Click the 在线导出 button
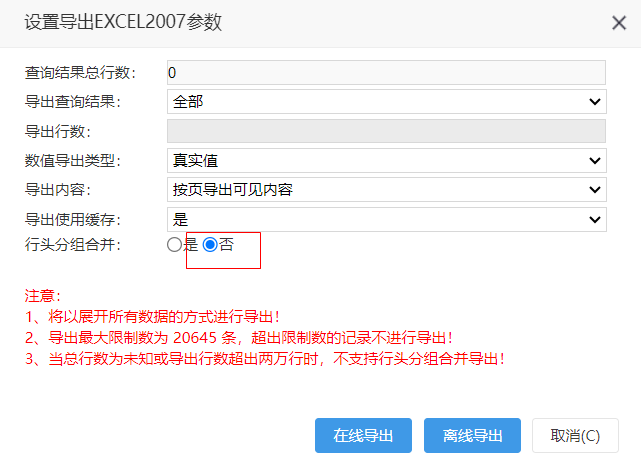The width and height of the screenshot is (641, 466). click(363, 436)
